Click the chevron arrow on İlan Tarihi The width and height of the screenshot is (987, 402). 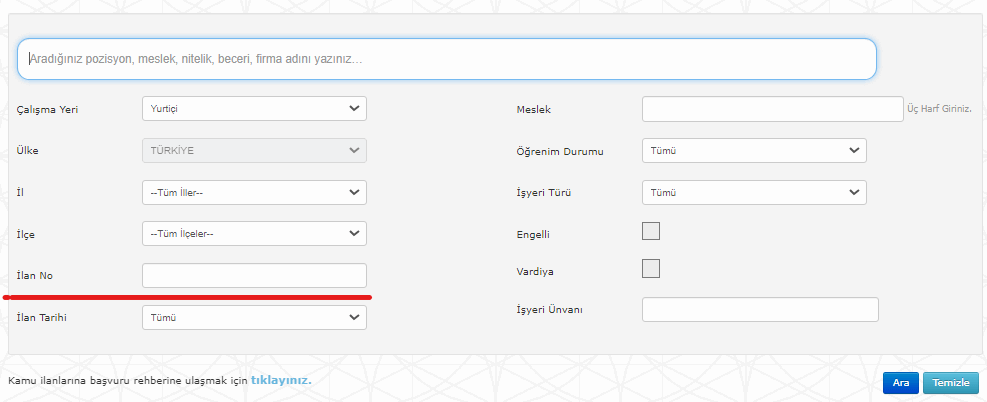tap(354, 318)
